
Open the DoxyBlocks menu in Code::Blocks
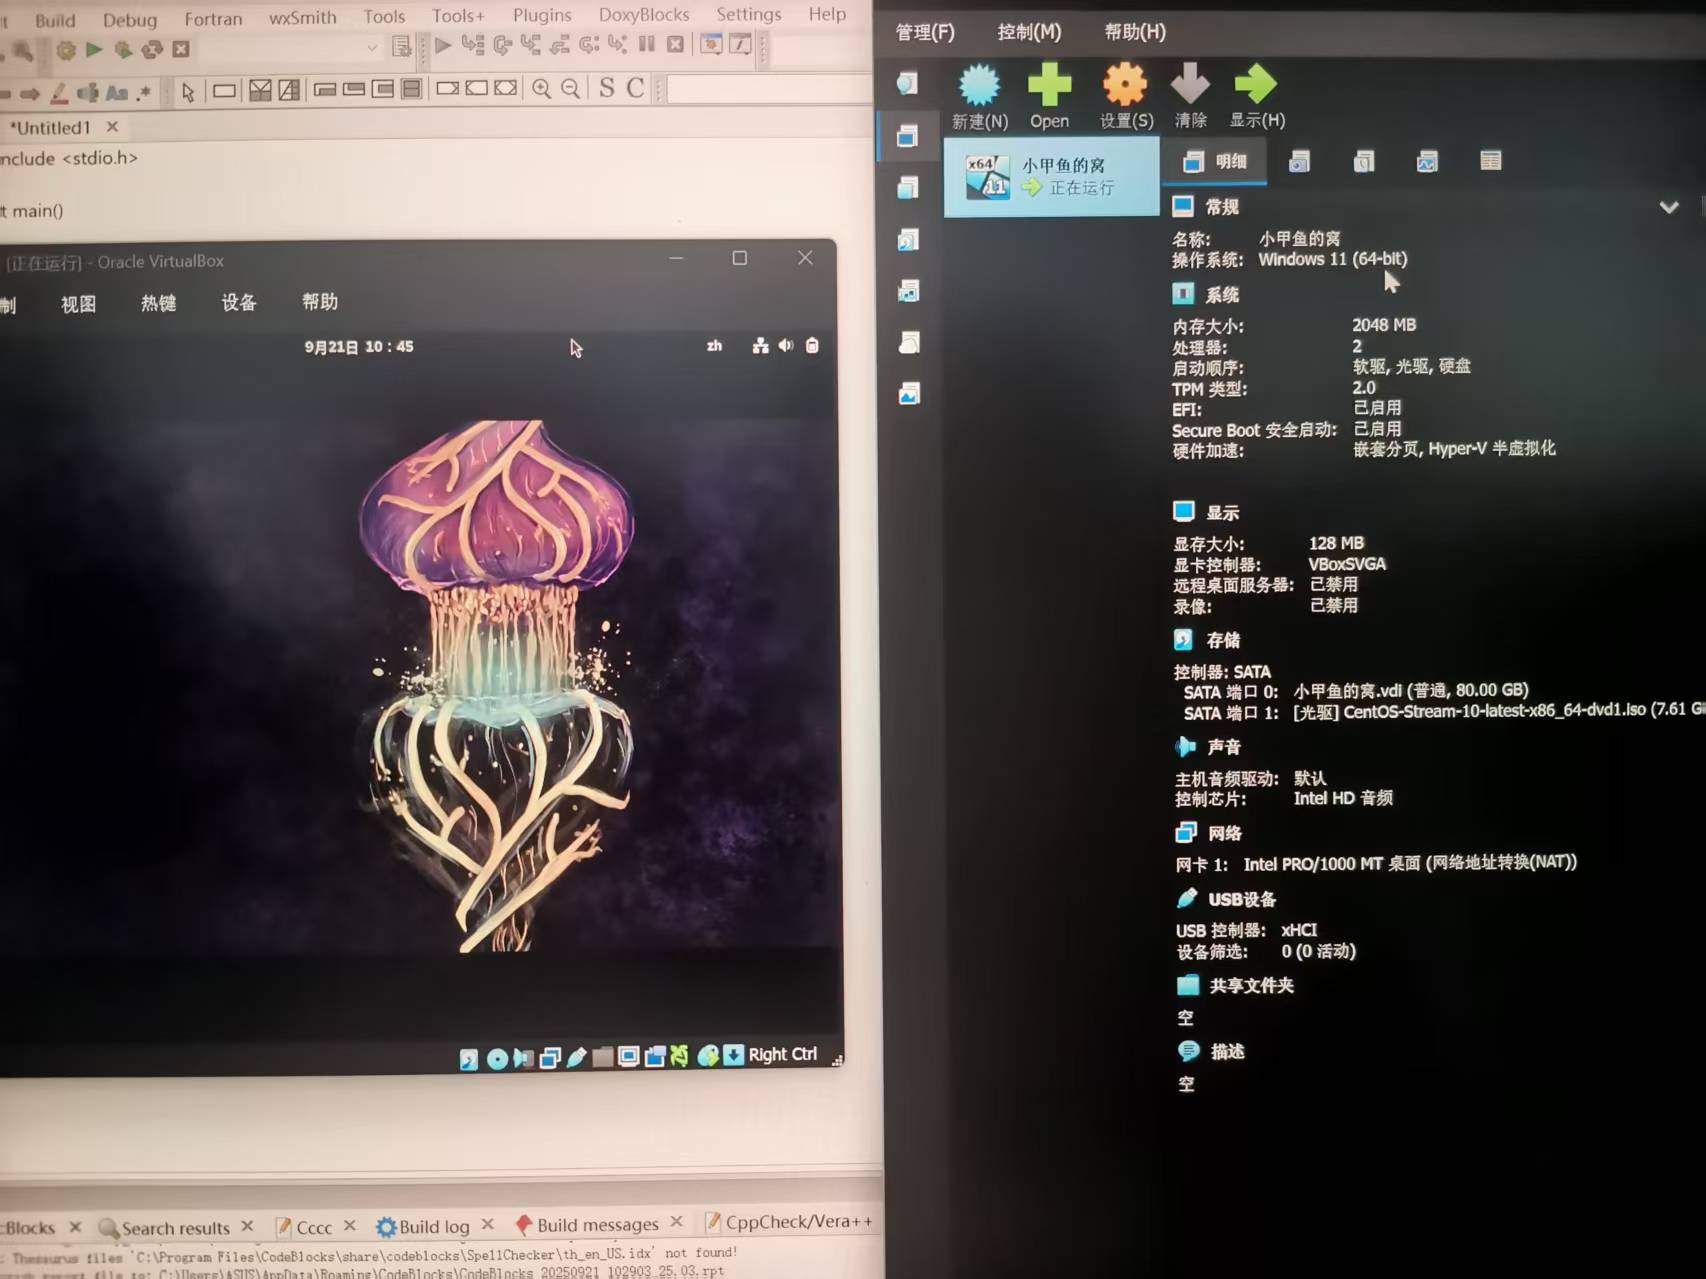(x=644, y=15)
